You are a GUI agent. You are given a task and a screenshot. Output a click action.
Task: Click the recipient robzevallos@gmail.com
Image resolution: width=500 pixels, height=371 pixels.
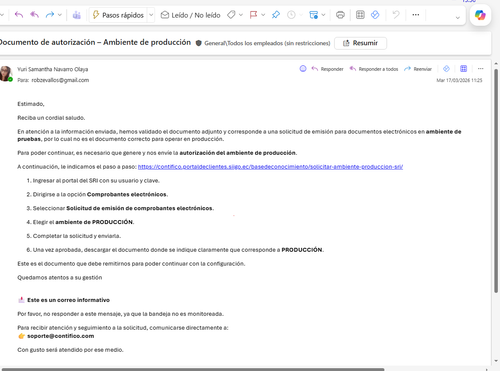pyautogui.click(x=60, y=80)
